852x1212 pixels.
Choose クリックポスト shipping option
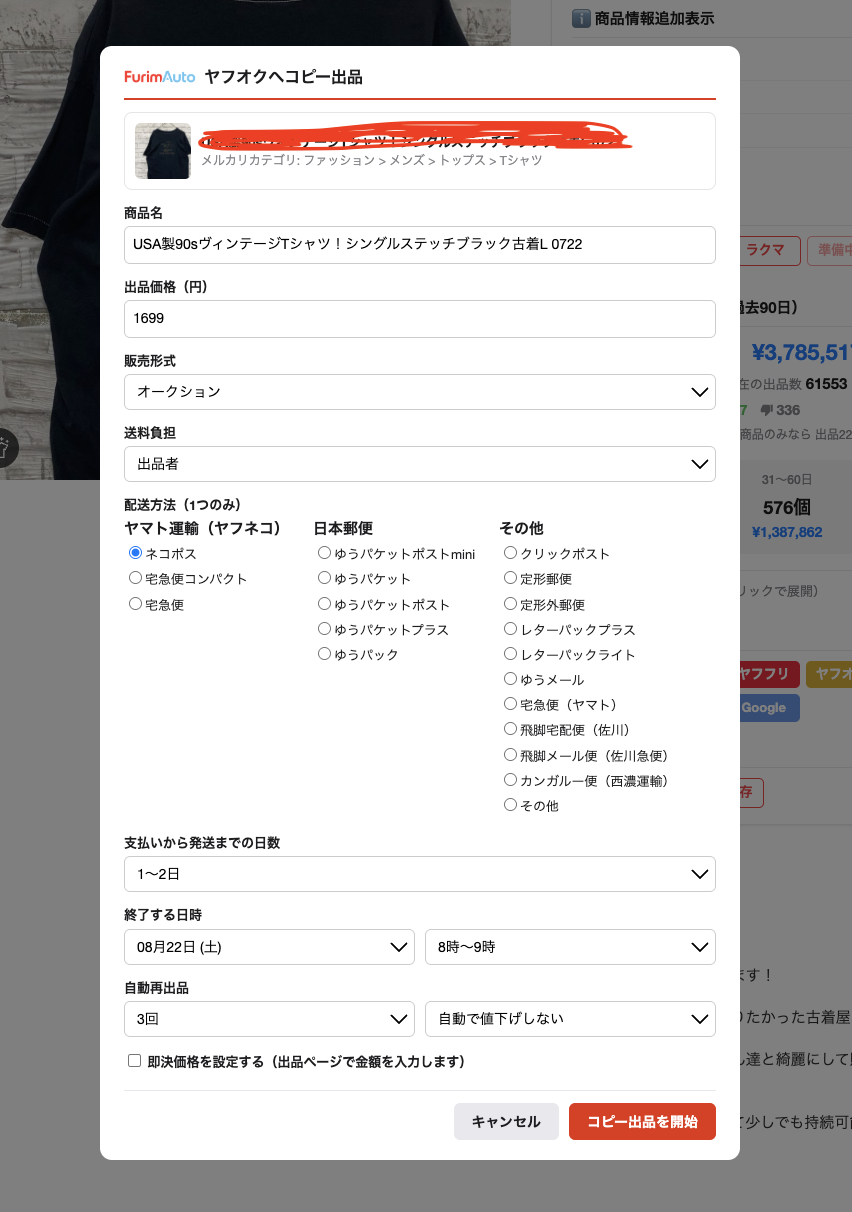tap(510, 553)
